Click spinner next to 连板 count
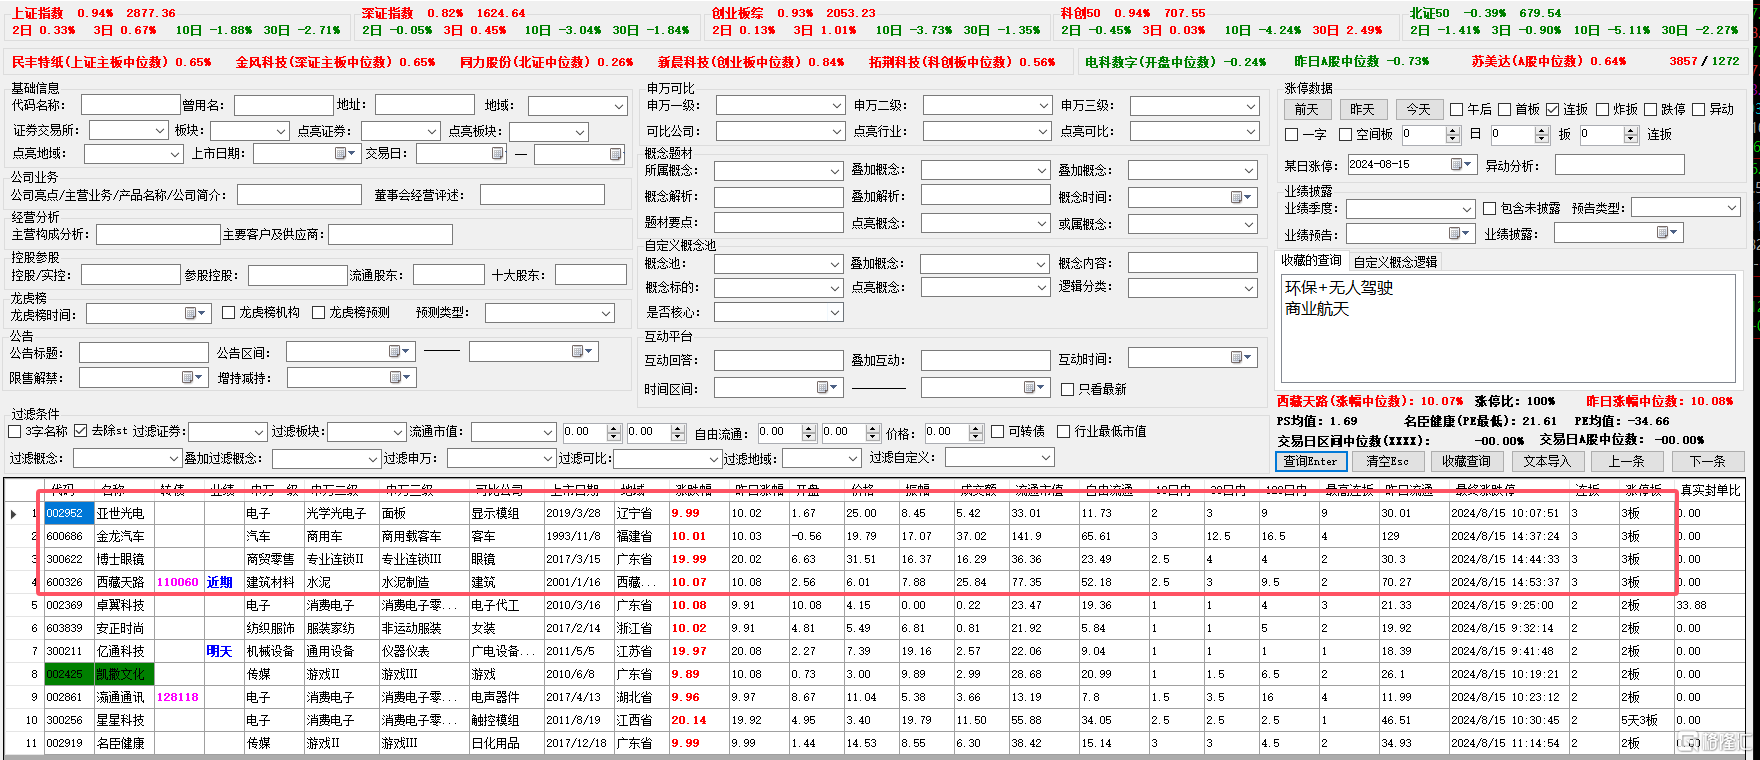The width and height of the screenshot is (1760, 760). click(x=1630, y=134)
